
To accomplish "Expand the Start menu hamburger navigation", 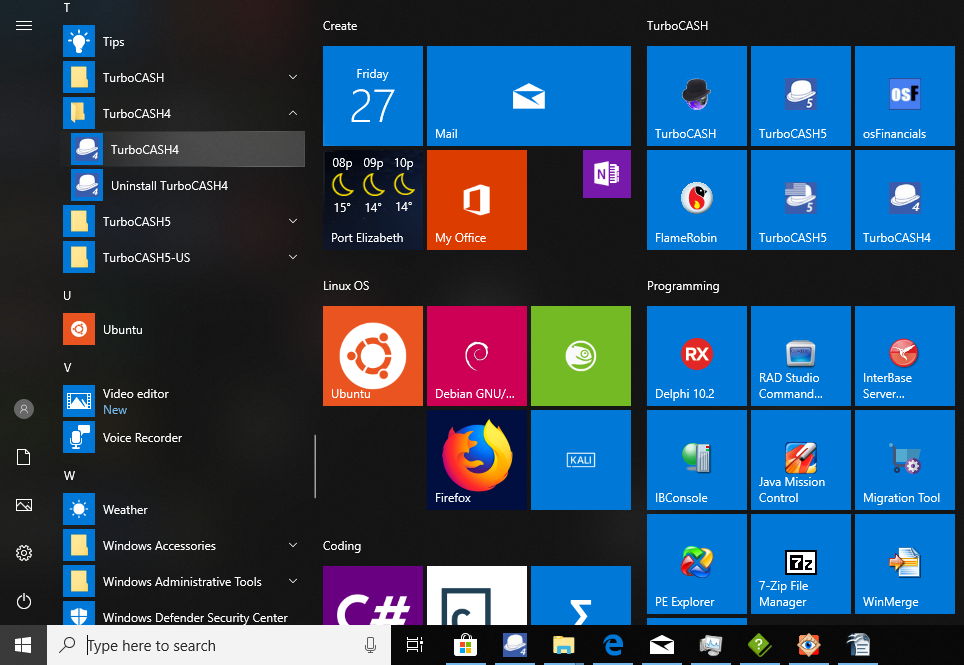I will pyautogui.click(x=23, y=25).
